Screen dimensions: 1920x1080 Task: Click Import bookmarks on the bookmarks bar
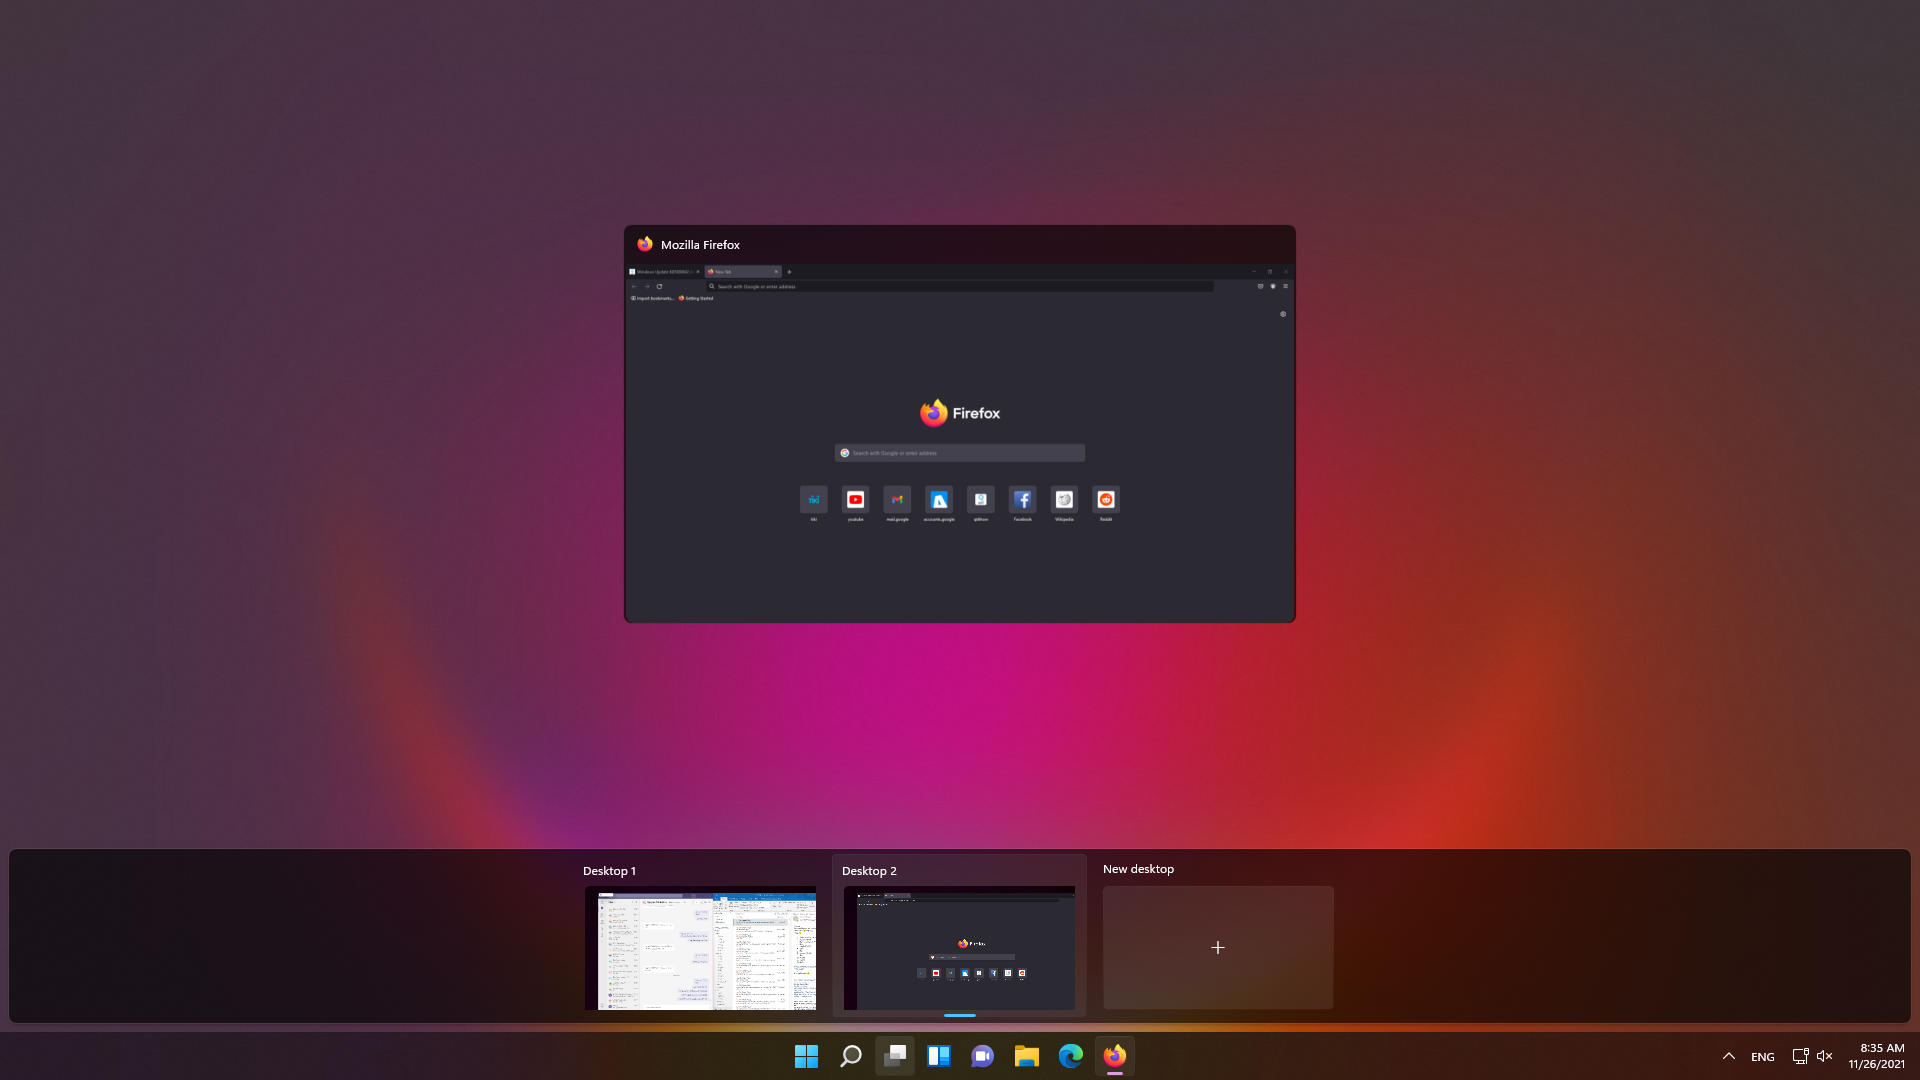point(652,298)
